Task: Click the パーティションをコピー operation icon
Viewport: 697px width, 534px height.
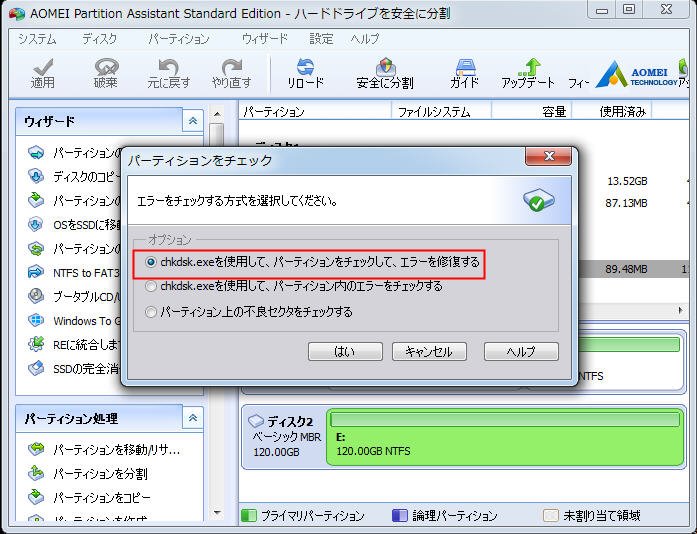Action: click(x=36, y=497)
